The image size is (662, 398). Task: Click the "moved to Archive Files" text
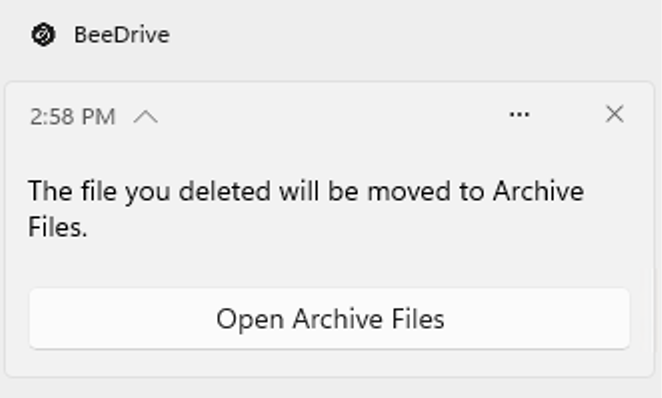click(x=306, y=209)
